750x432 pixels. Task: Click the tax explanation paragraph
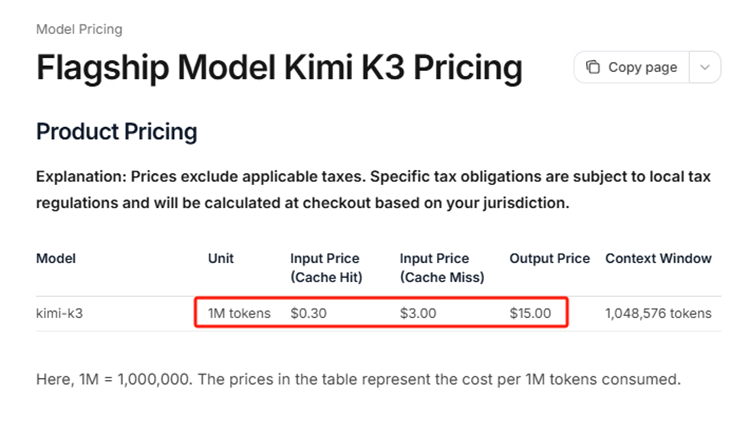[x=374, y=189]
